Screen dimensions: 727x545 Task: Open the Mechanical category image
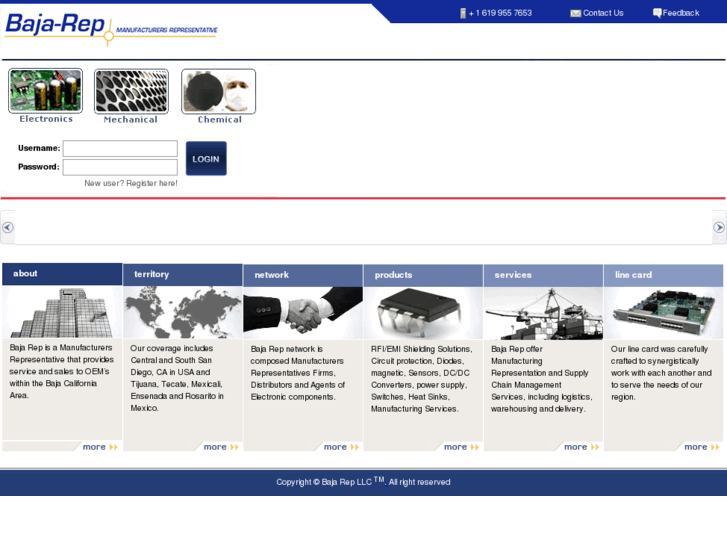pyautogui.click(x=131, y=91)
